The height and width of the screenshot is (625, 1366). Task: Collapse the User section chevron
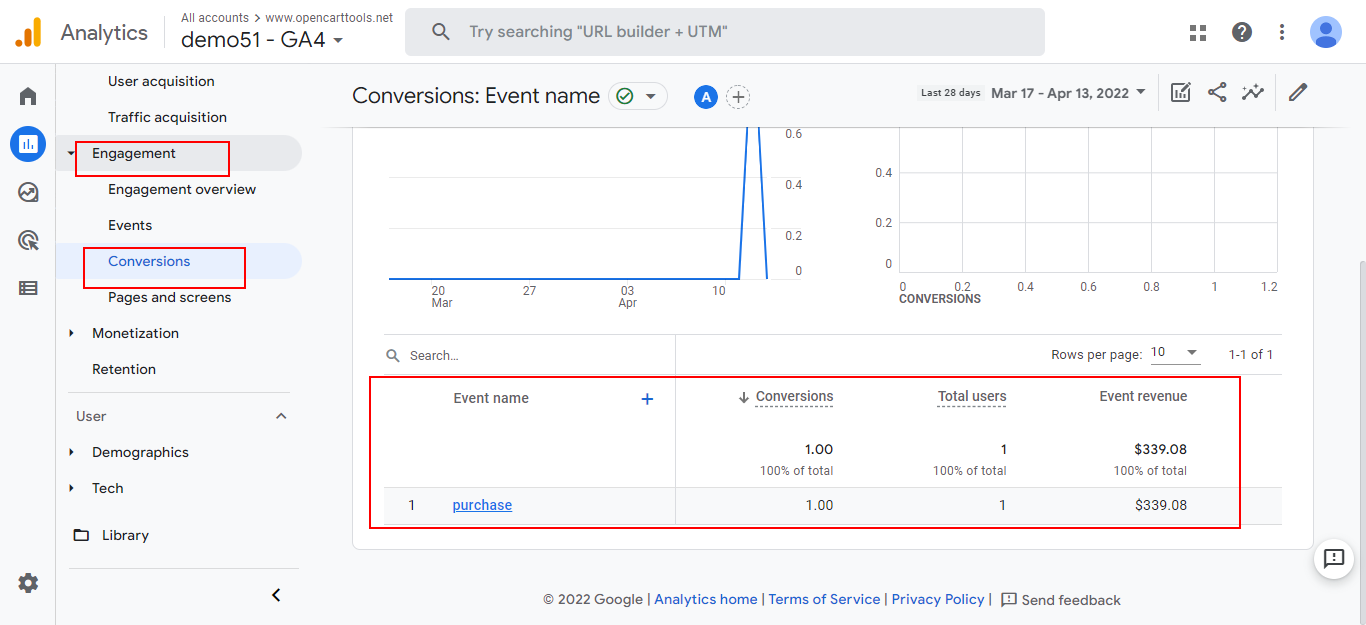click(281, 416)
